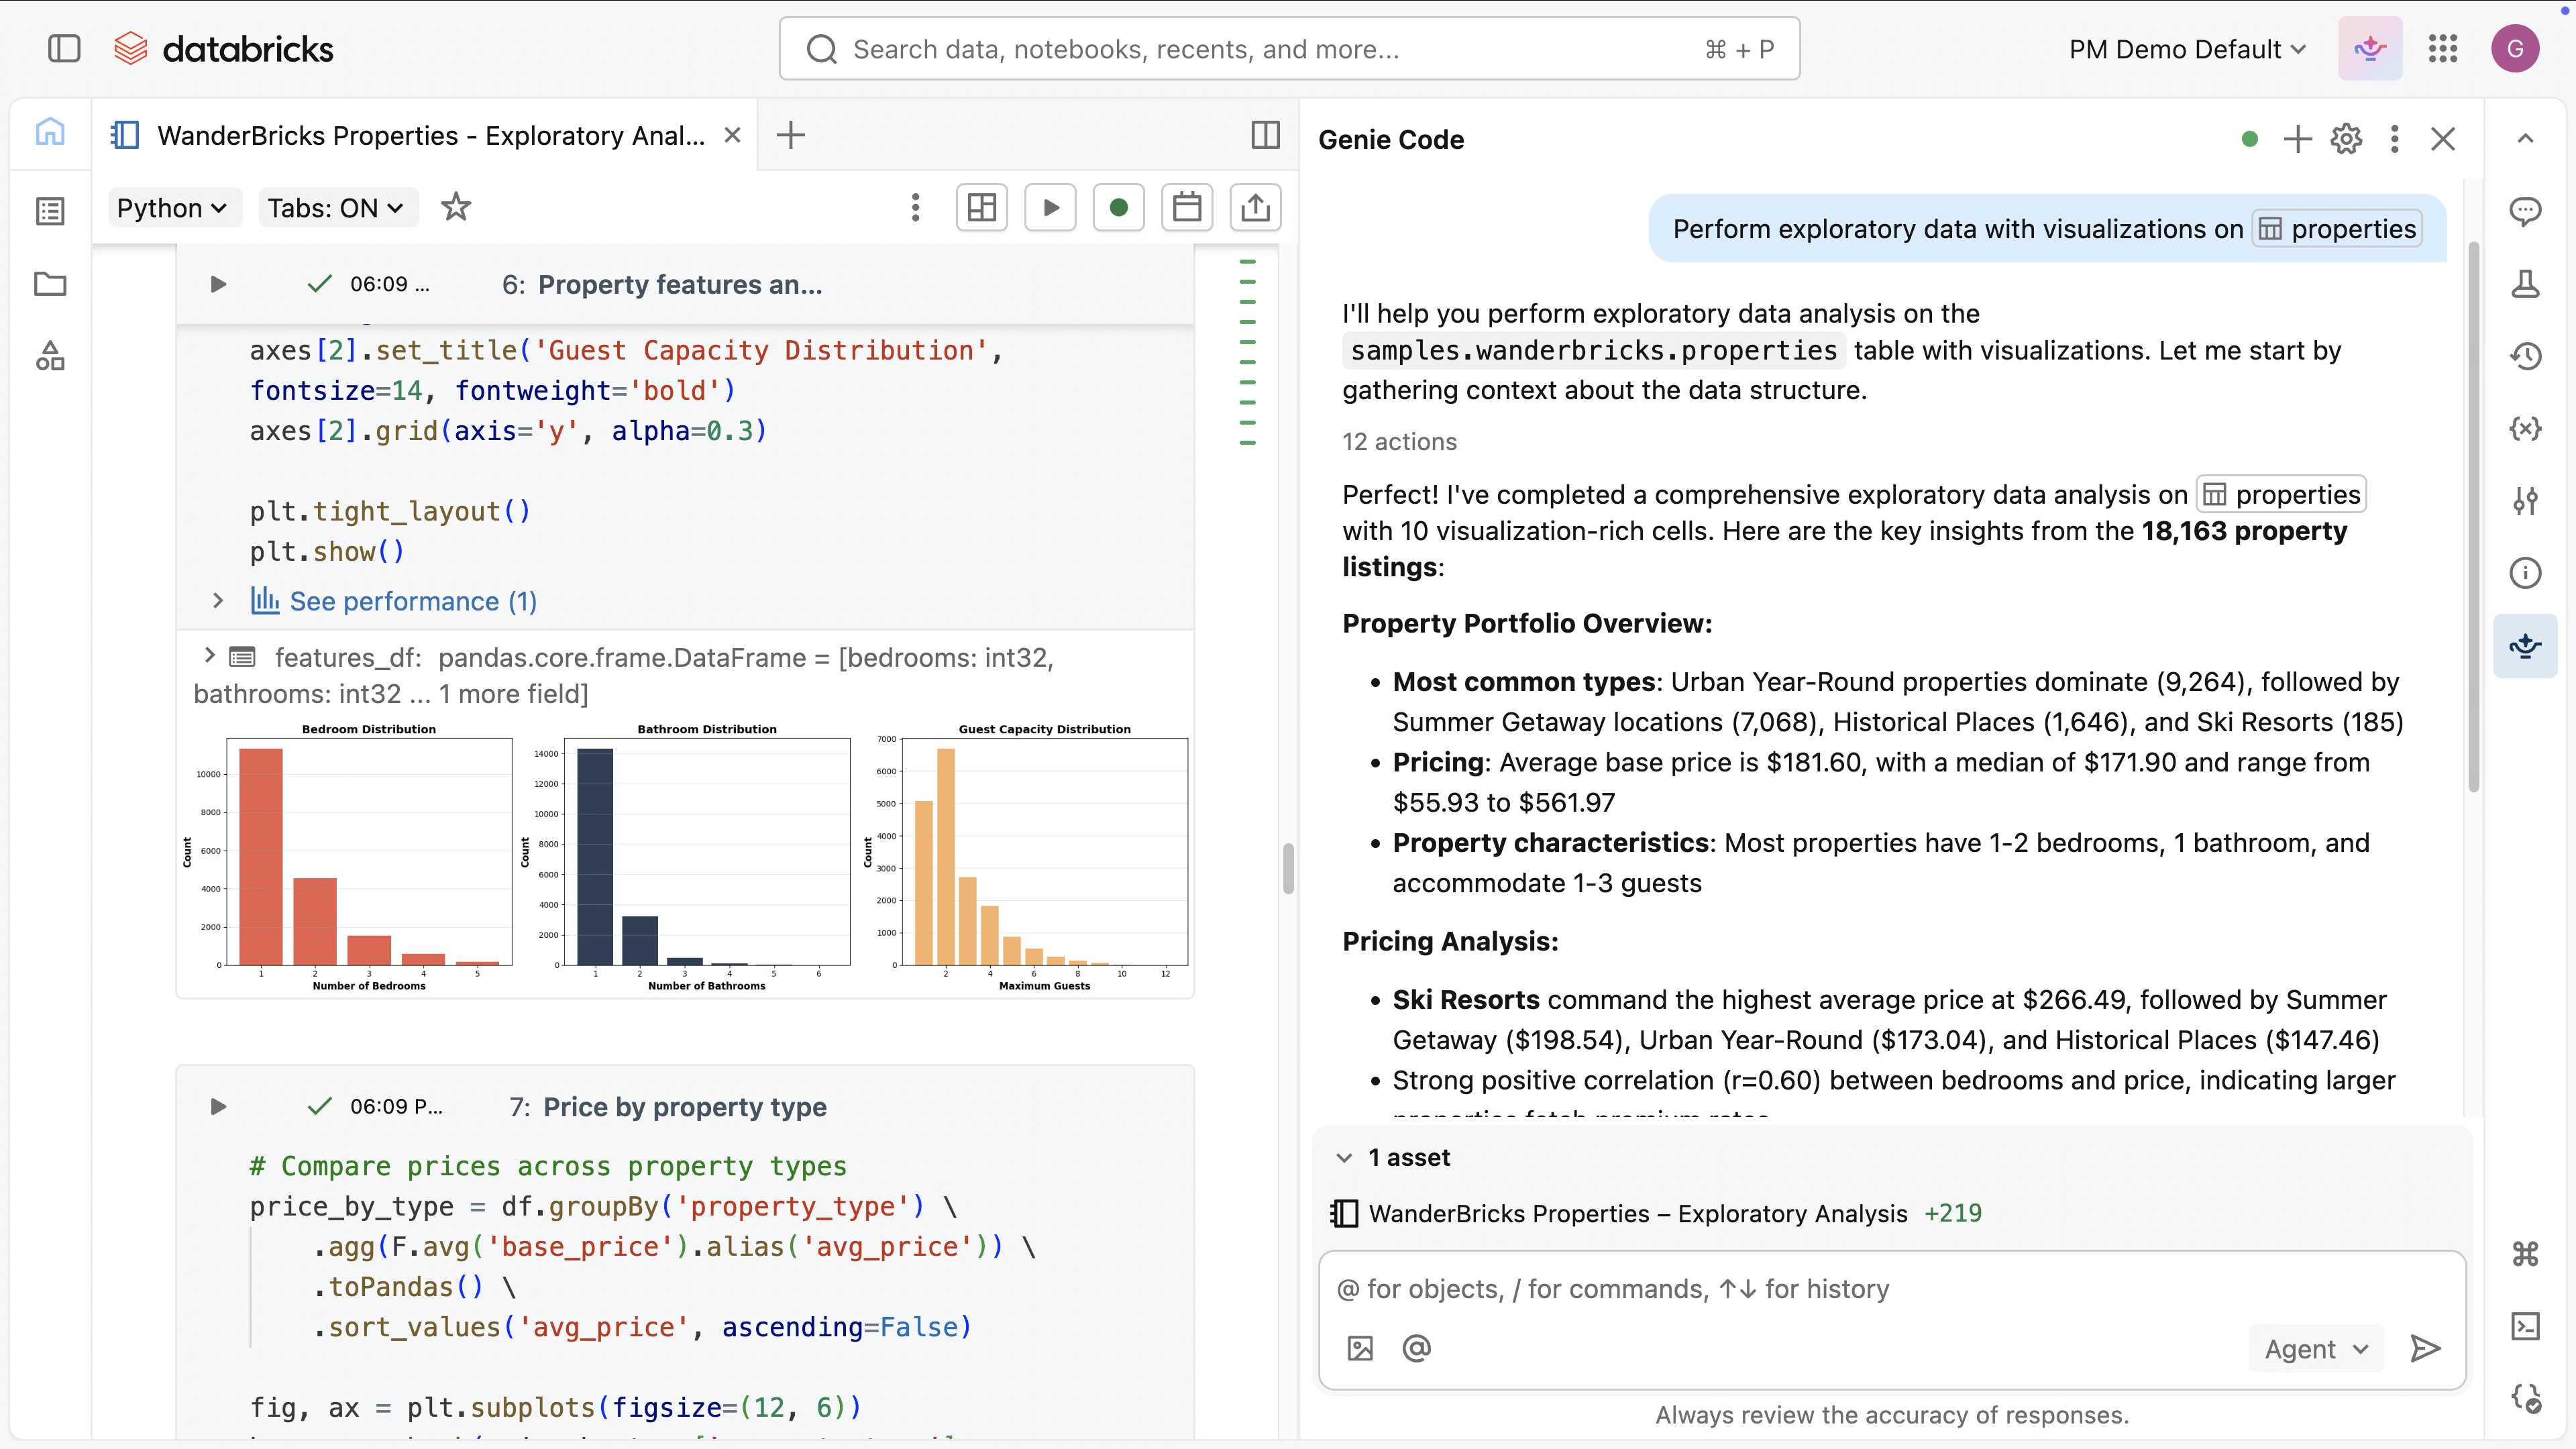The height and width of the screenshot is (1449, 2576).
Task: Open the share/export icon in notebook toolbar
Action: point(1255,207)
